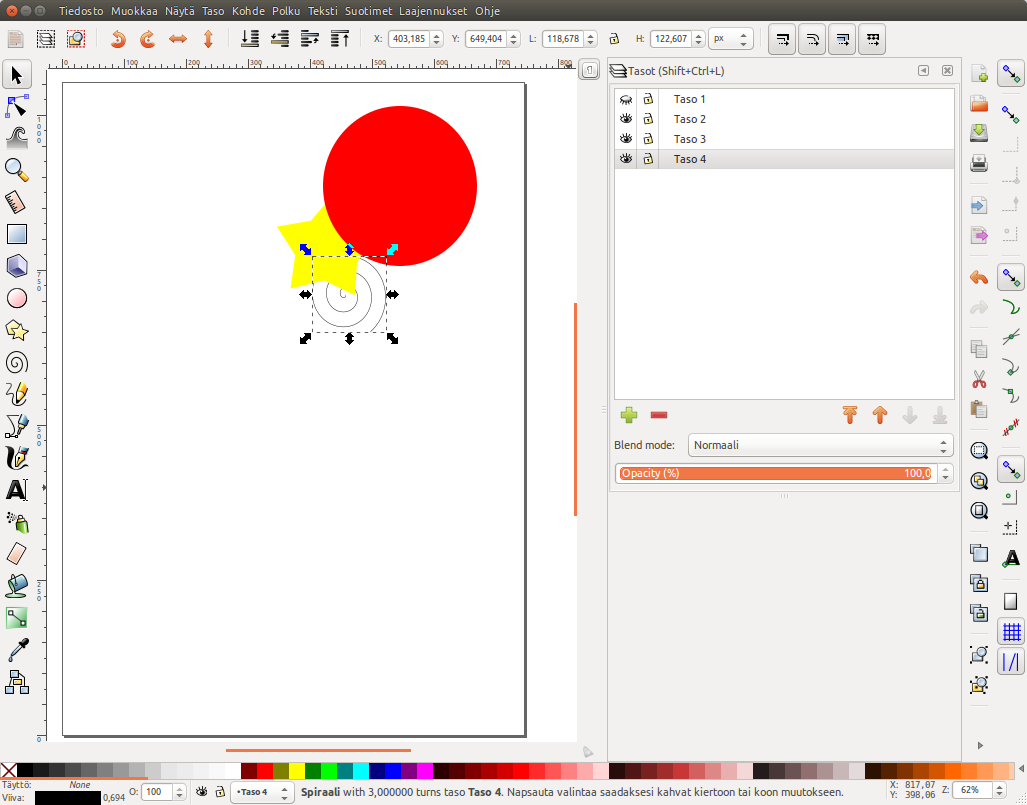
Task: Toggle lock on Taso 2 layer
Action: 648,119
